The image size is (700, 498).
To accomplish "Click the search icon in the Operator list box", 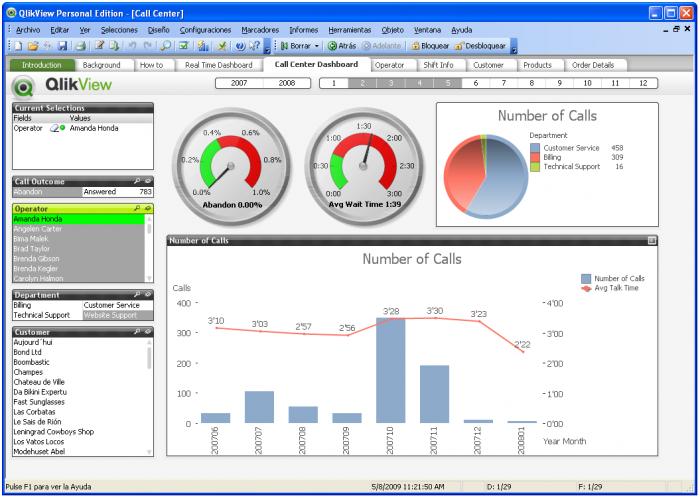I will click(139, 208).
